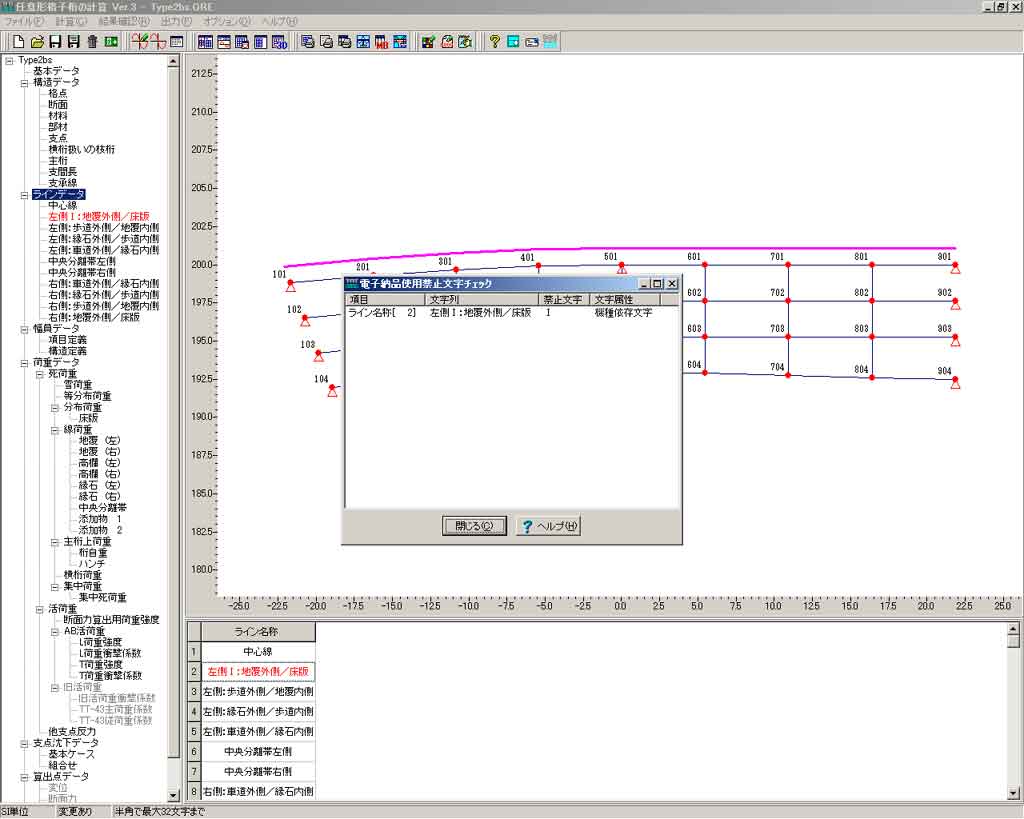
Task: Click the New file icon in the toolbar
Action: click(18, 42)
